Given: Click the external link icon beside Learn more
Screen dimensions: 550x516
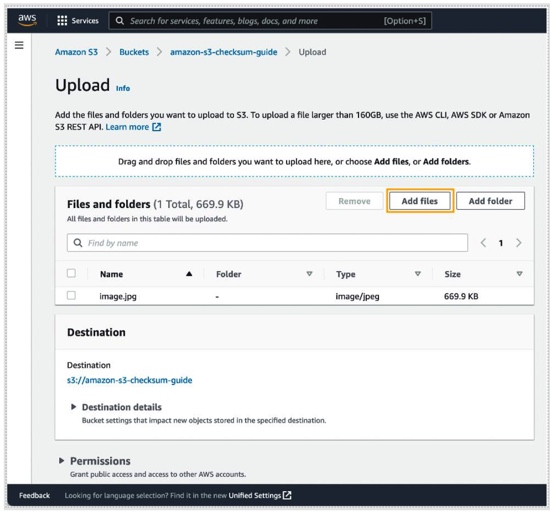Looking at the screenshot, I should (157, 127).
